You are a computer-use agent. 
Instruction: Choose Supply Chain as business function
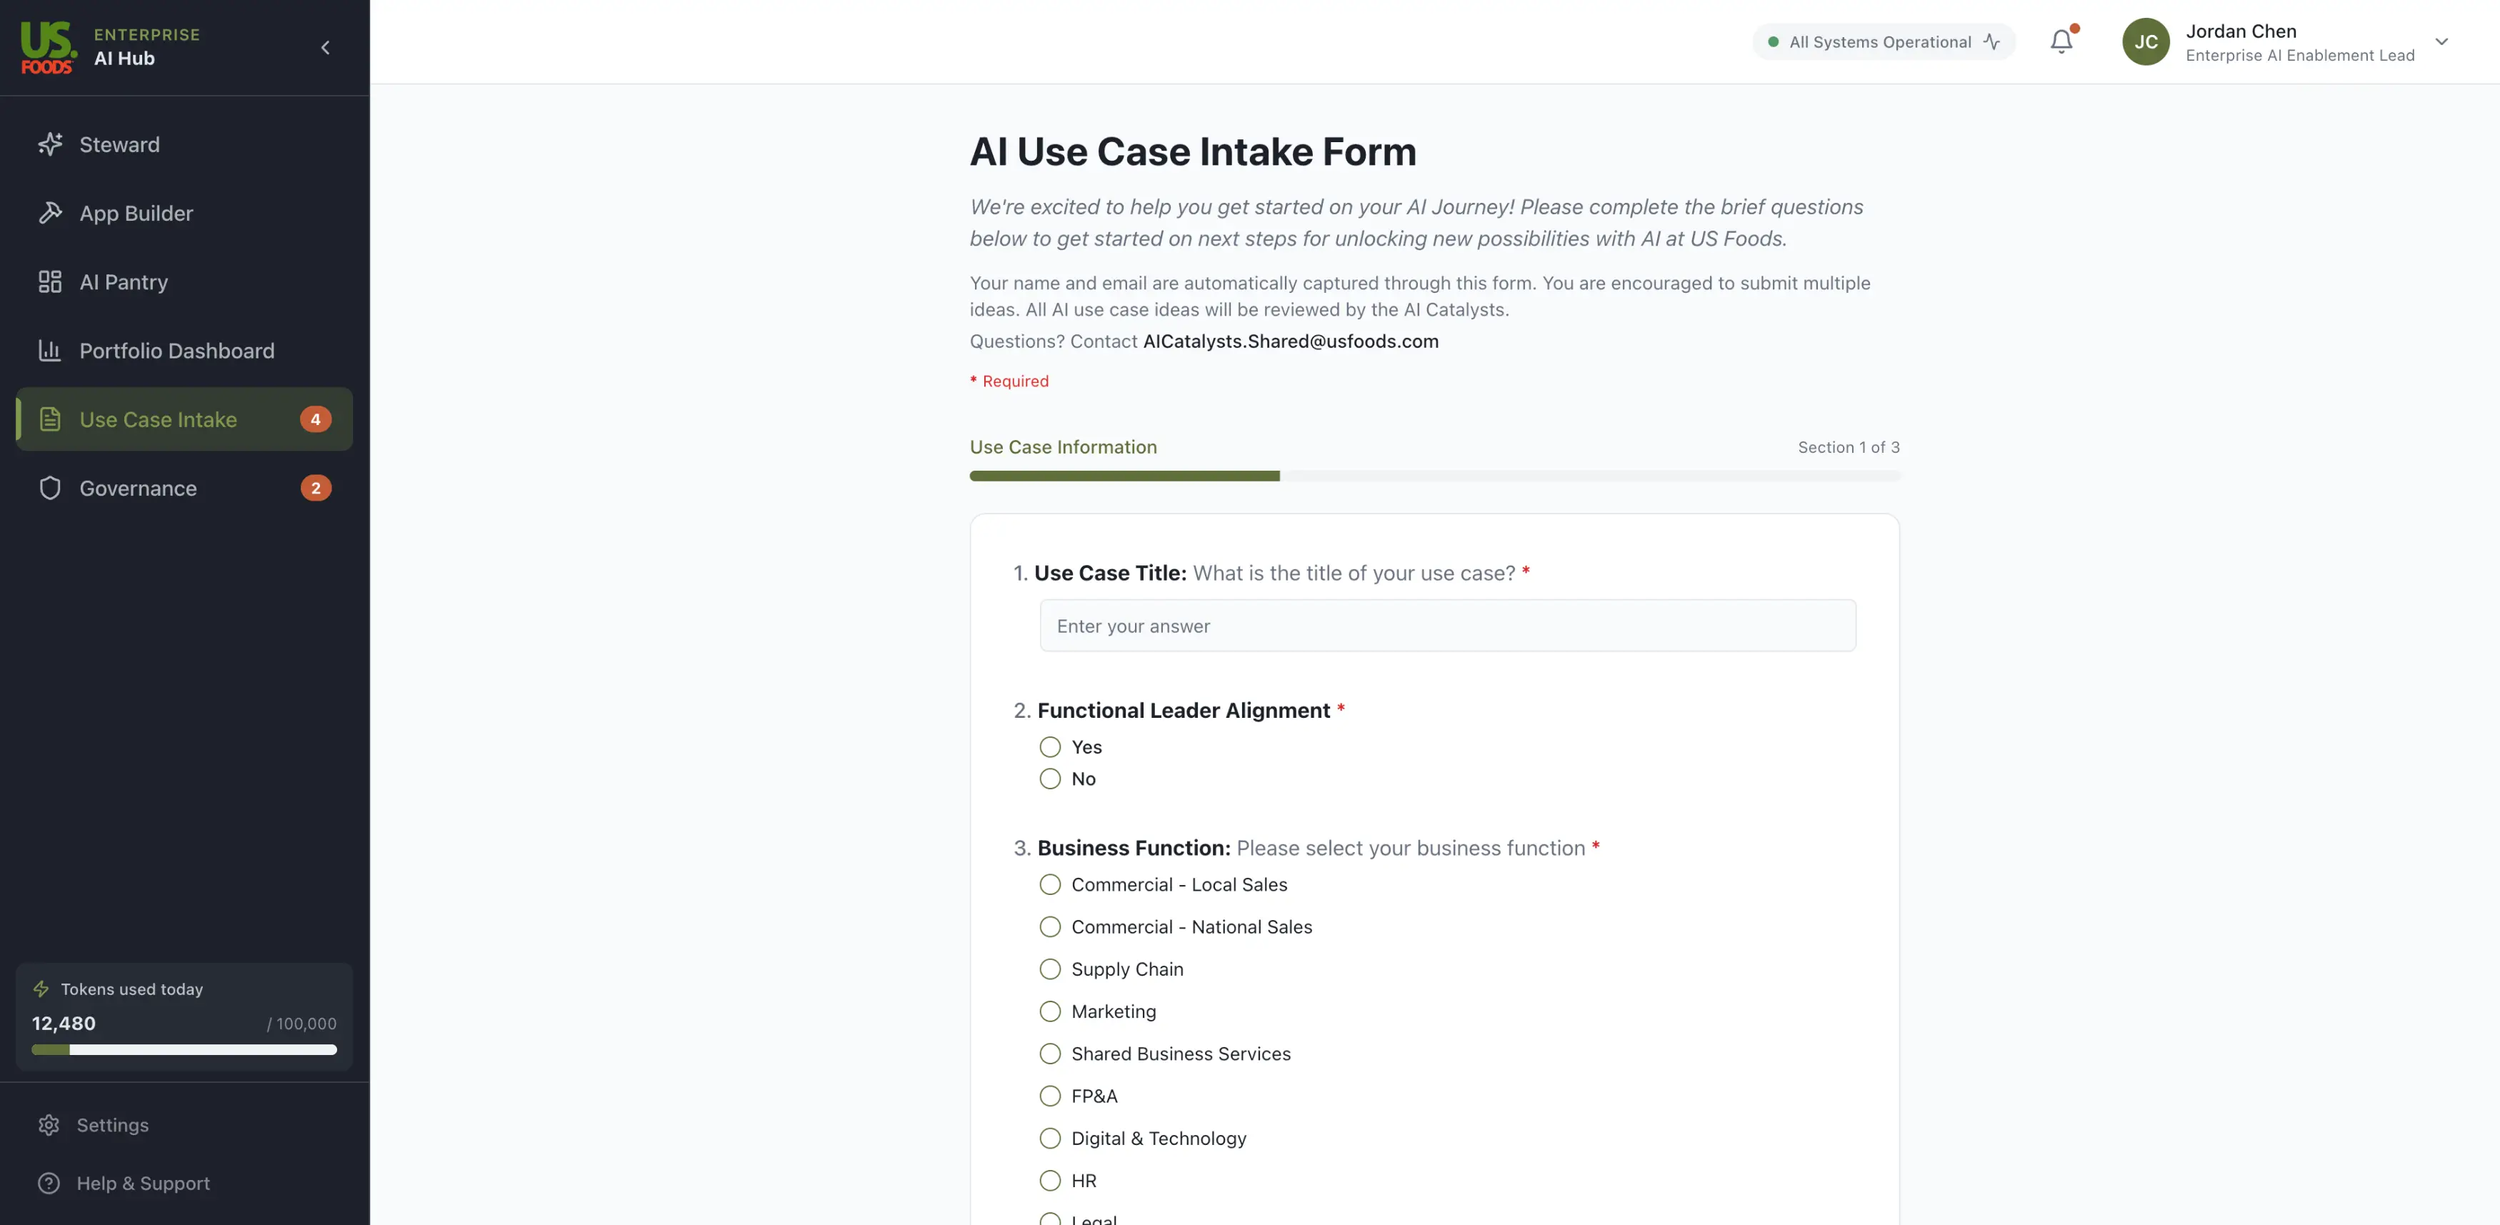coord(1050,968)
